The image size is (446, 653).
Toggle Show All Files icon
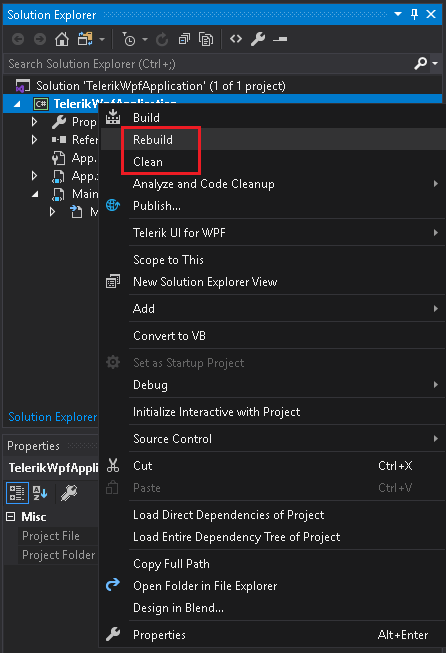point(206,39)
